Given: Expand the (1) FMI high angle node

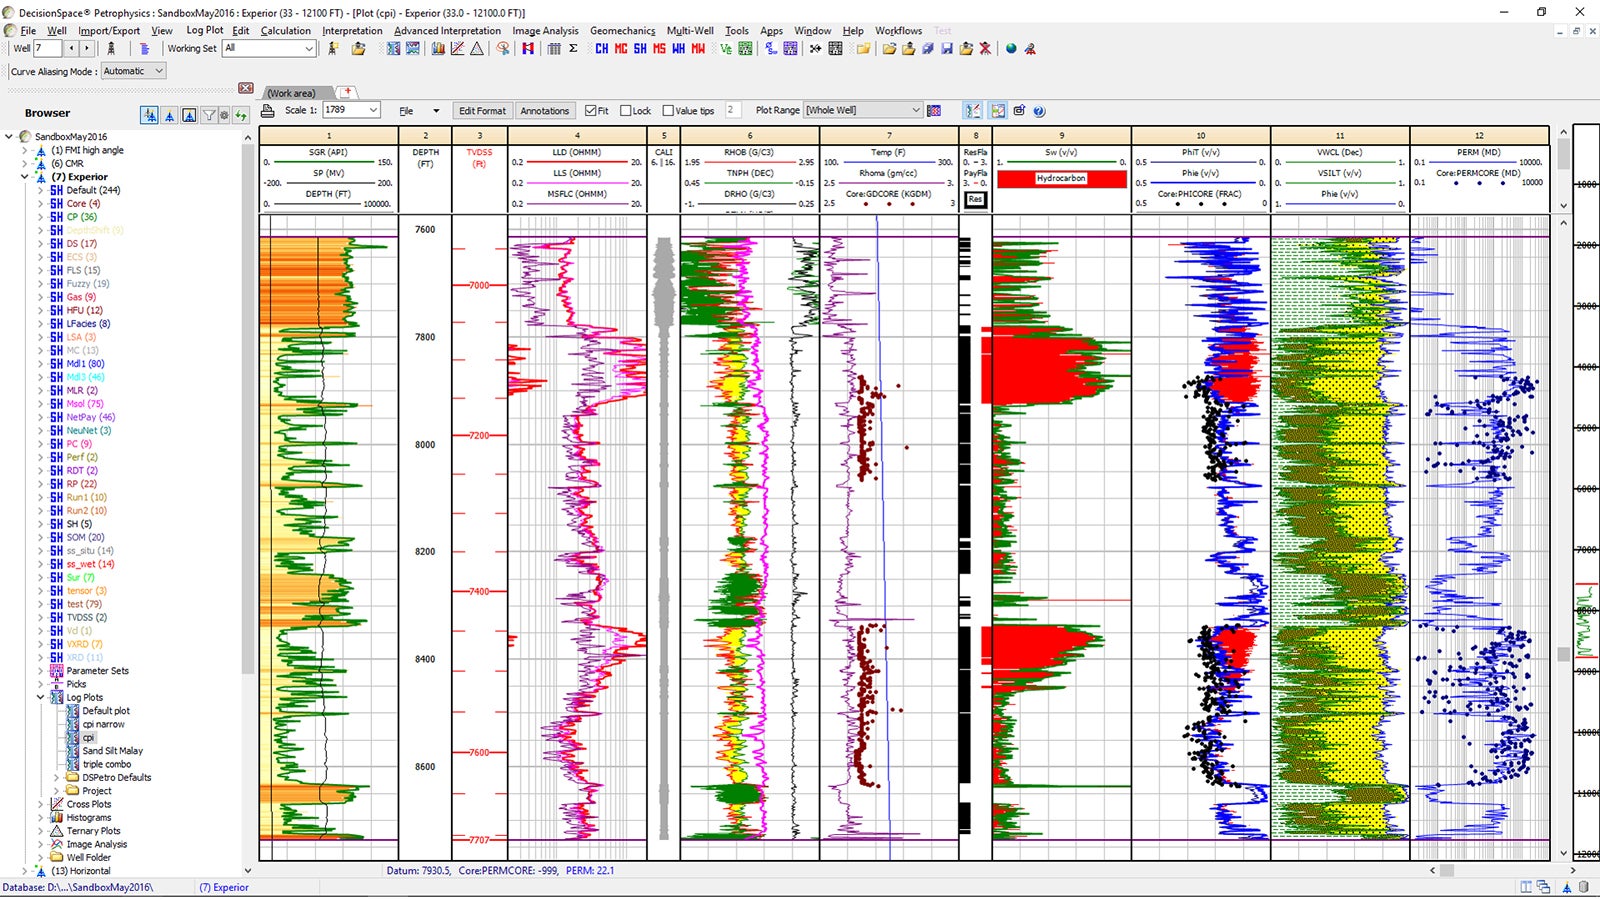Looking at the screenshot, I should pos(25,150).
